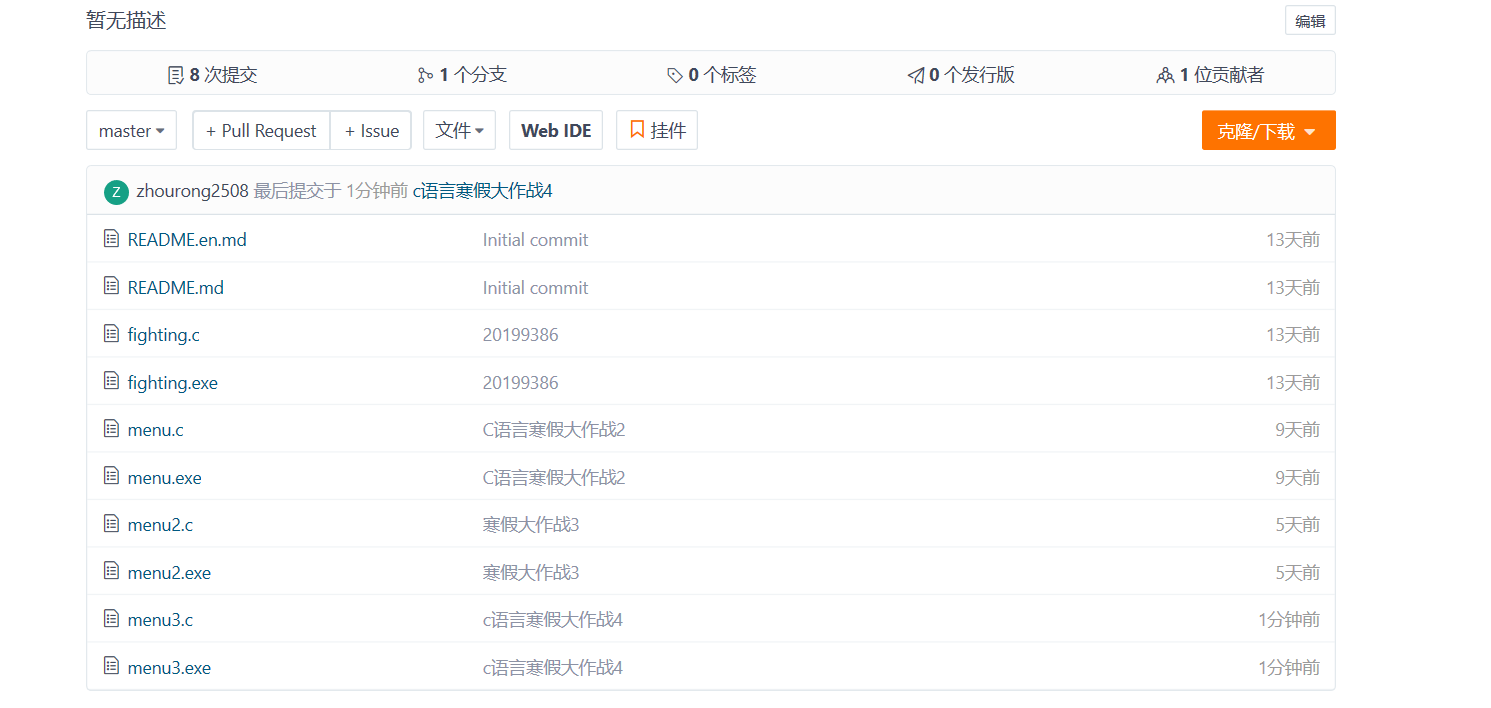Image resolution: width=1491 pixels, height=708 pixels.
Task: Click the file icon beside menu3.c
Action: point(111,619)
